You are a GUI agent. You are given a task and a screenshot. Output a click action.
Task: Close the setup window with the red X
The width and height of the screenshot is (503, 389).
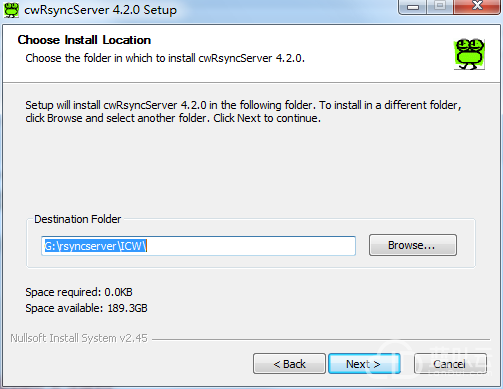477,7
